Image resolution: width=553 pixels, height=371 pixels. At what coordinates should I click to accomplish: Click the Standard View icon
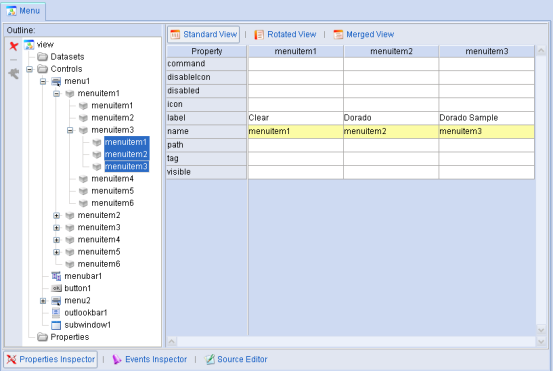[x=175, y=34]
